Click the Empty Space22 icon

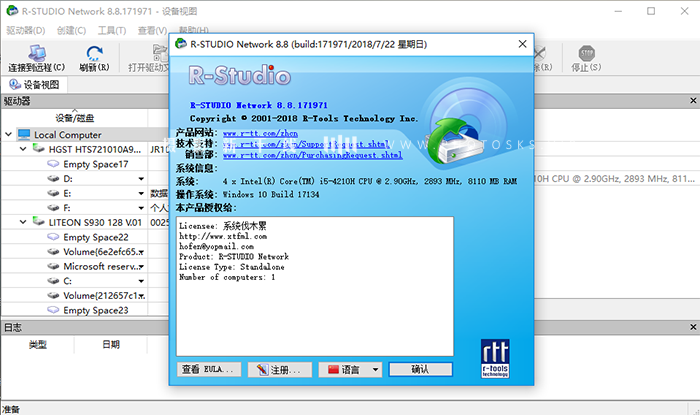click(53, 237)
